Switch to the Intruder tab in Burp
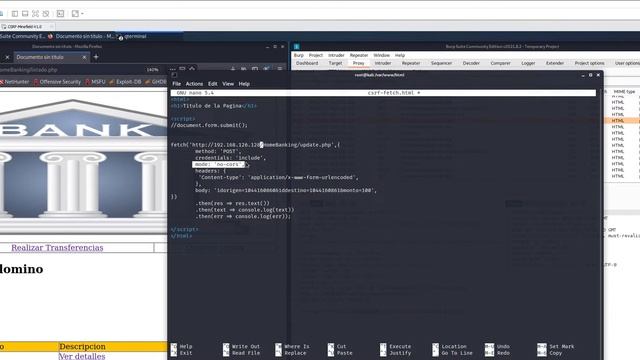Screen dimensions: 640x360 click(x=383, y=63)
